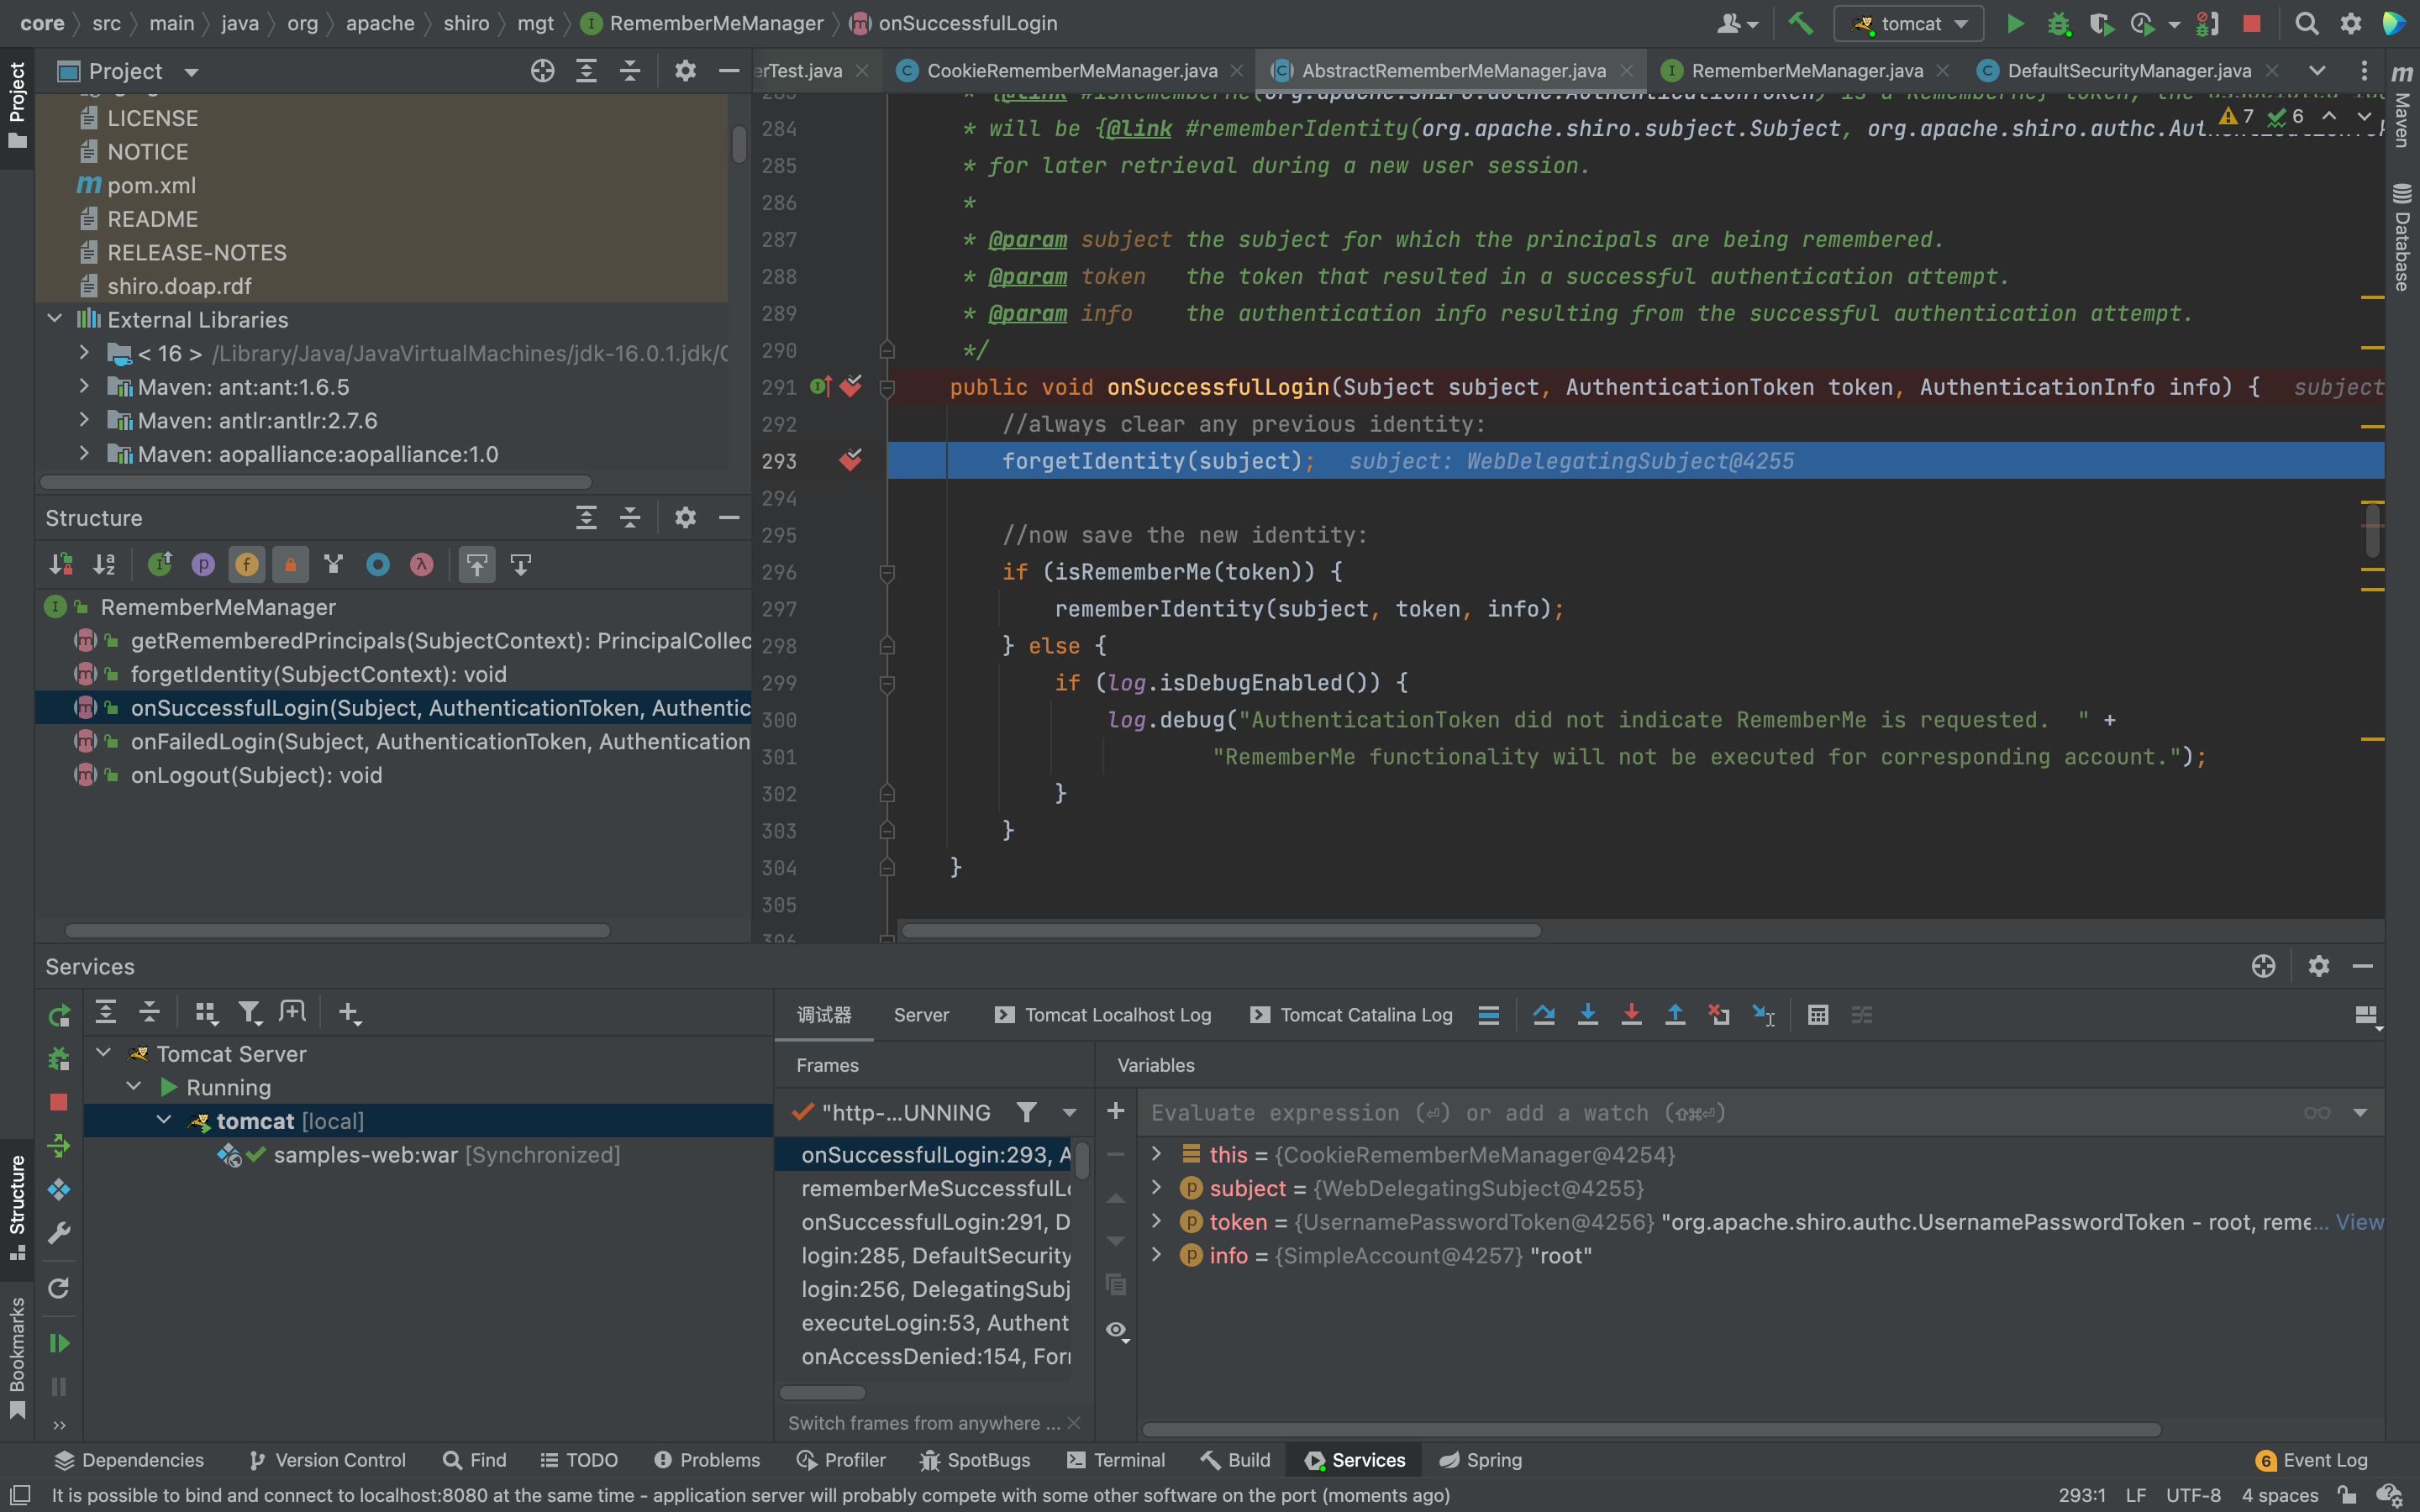
Task: Click the Build project hammer icon
Action: point(1800,23)
